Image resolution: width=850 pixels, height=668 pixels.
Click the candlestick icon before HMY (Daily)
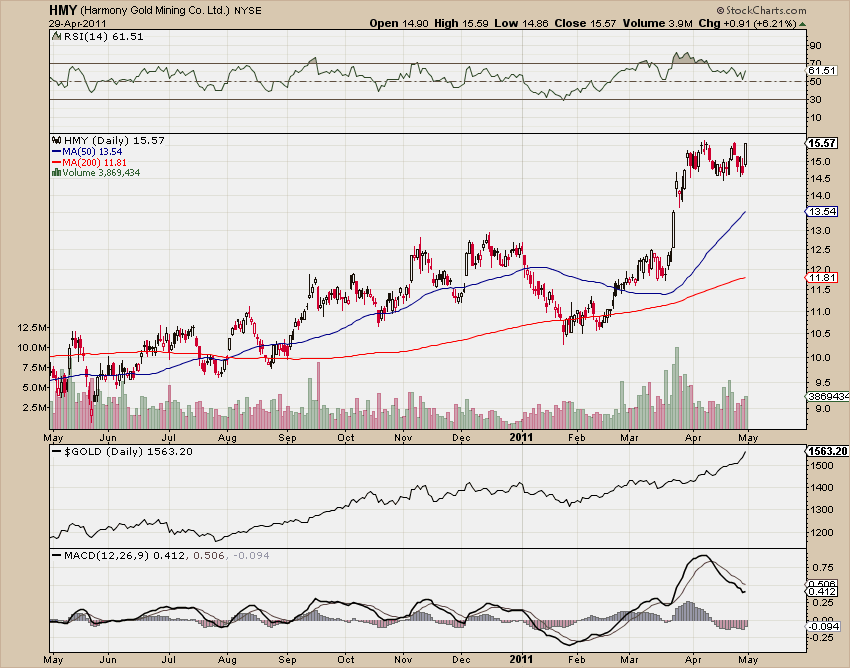click(x=56, y=140)
